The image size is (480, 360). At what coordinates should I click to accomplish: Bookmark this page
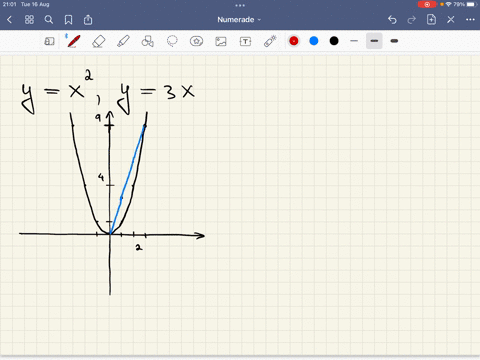click(68, 20)
